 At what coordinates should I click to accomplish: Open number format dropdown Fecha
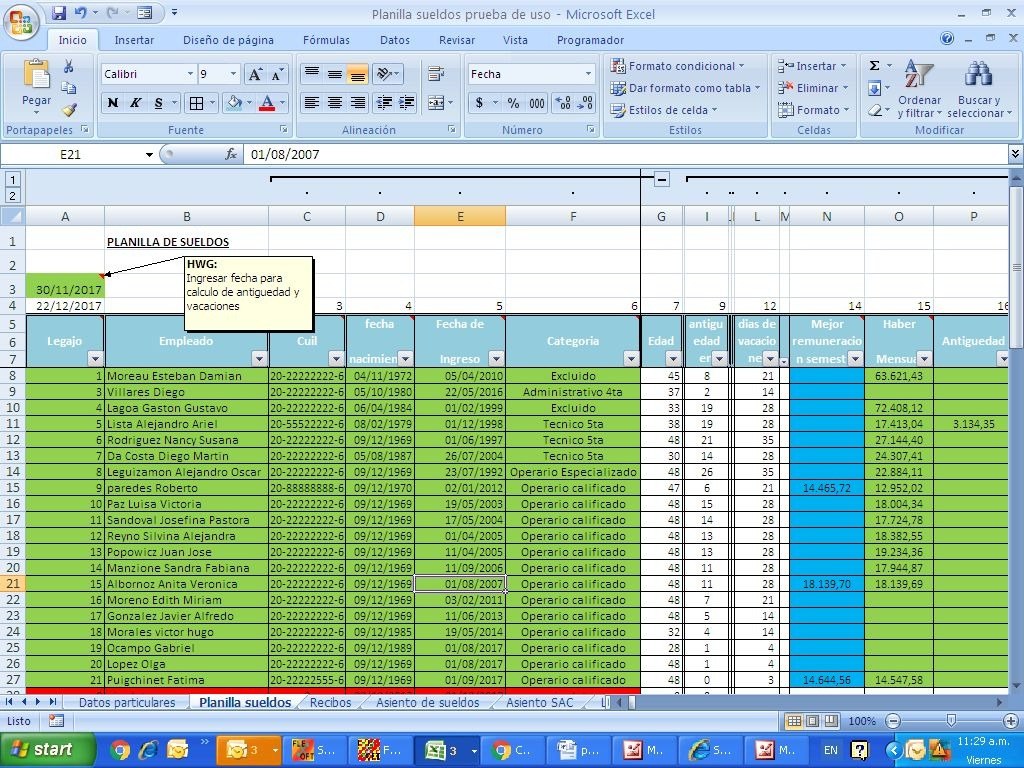[588, 74]
